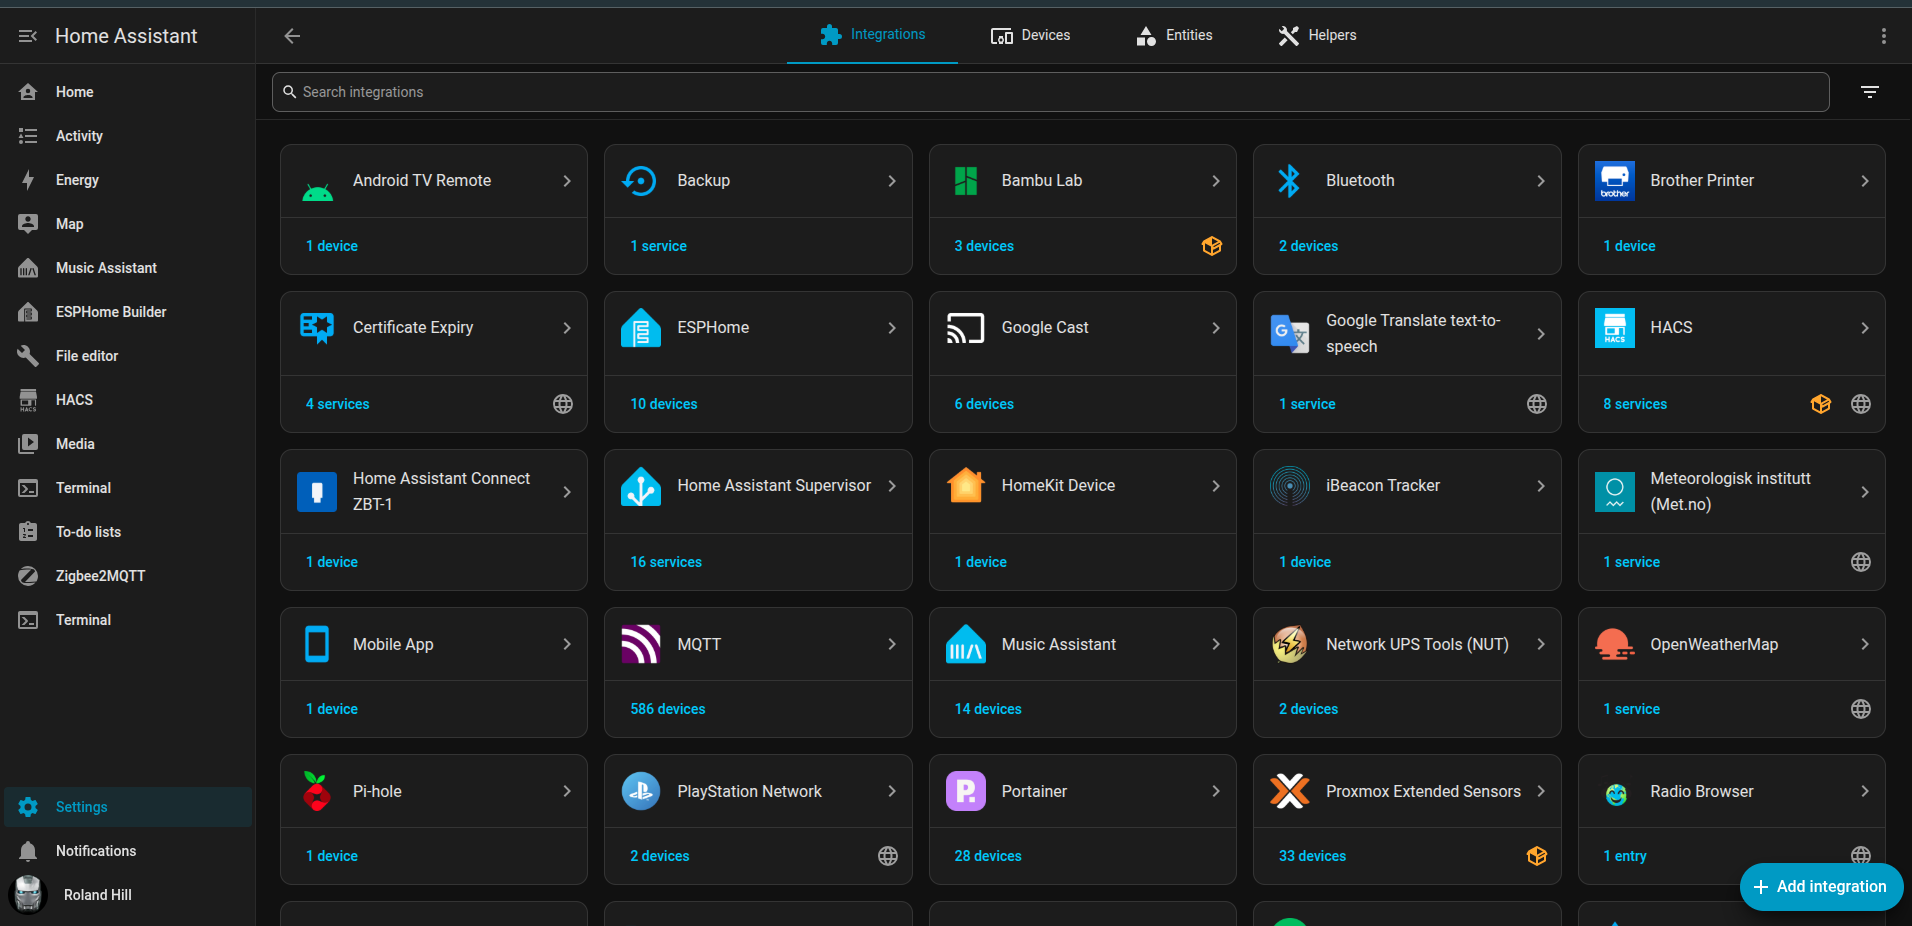
Task: Click the PlayStation Network globe icon
Action: point(888,856)
